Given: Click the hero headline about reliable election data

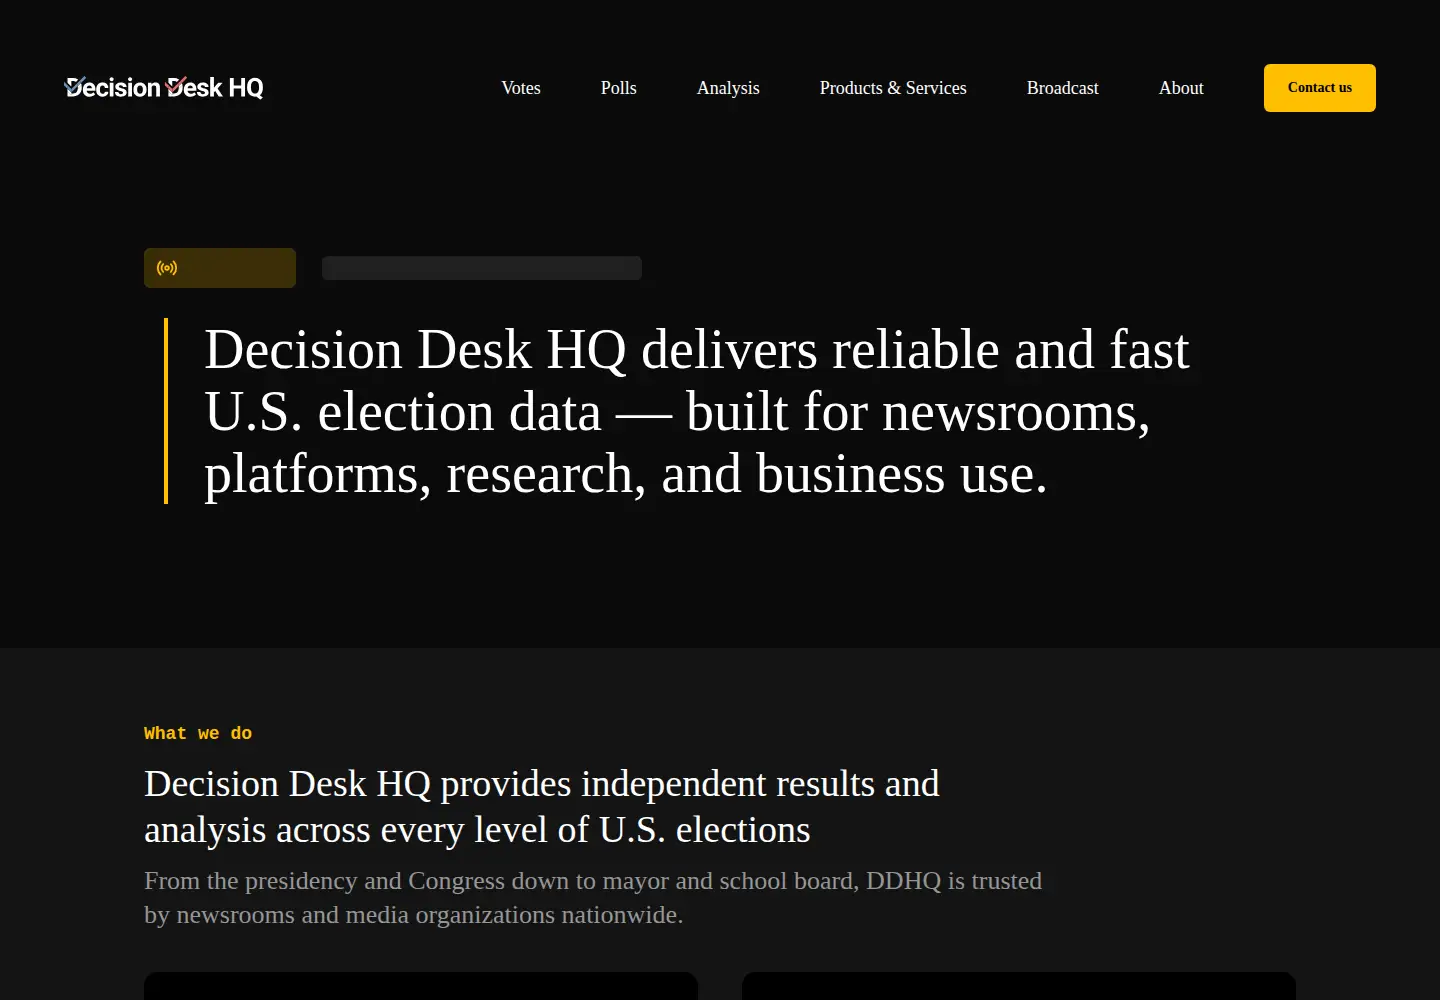Looking at the screenshot, I should click(697, 411).
